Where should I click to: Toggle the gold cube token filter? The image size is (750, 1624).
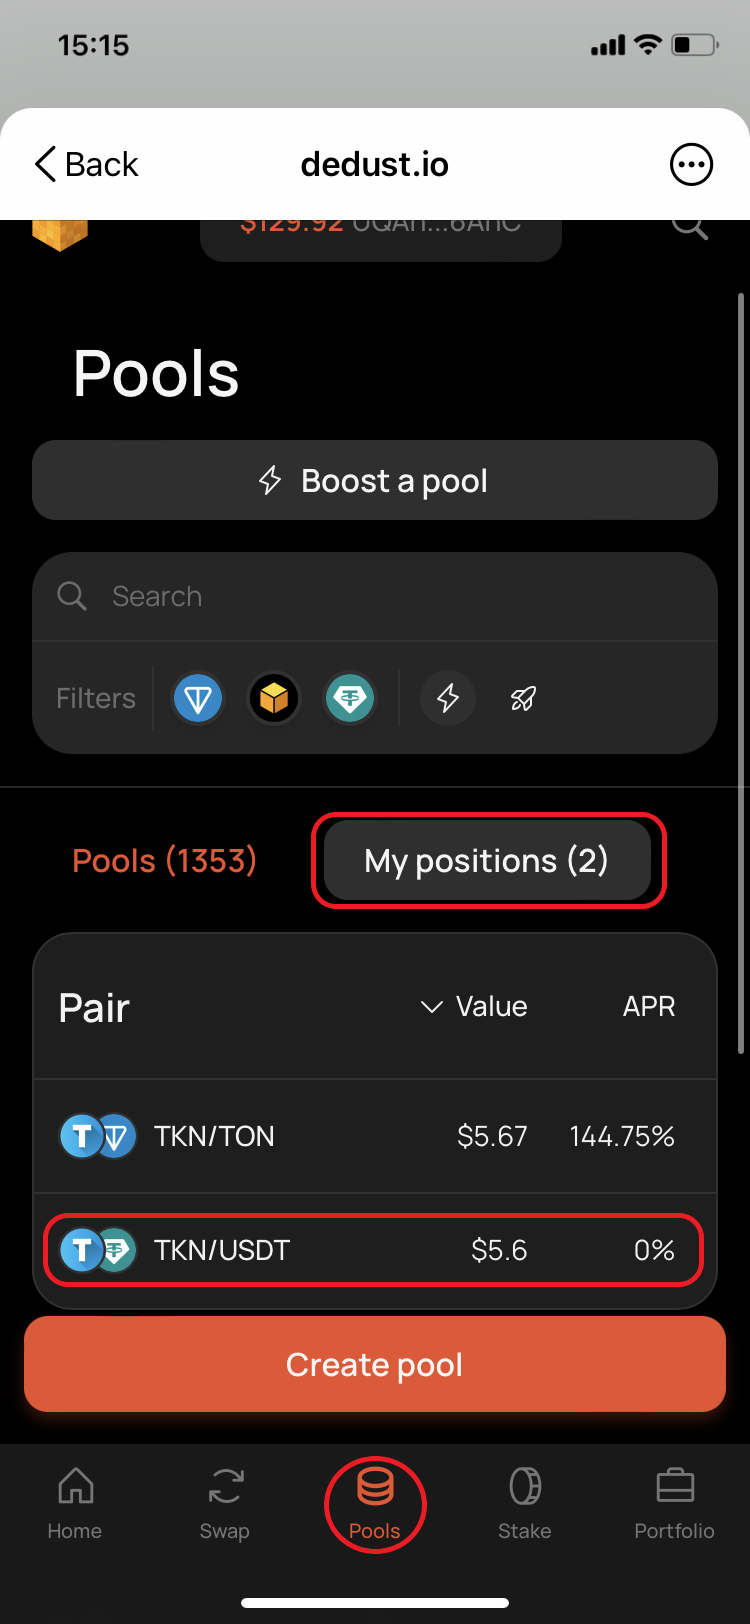pos(274,698)
